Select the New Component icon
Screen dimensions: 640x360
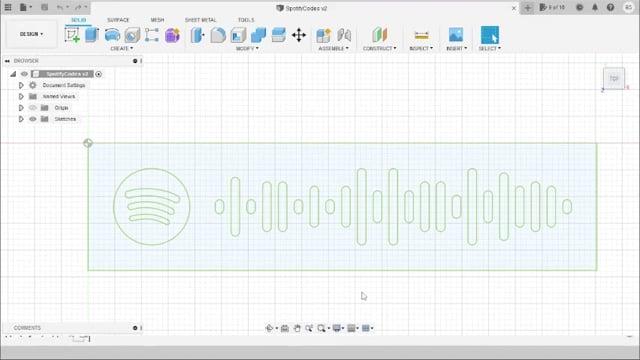tap(324, 35)
